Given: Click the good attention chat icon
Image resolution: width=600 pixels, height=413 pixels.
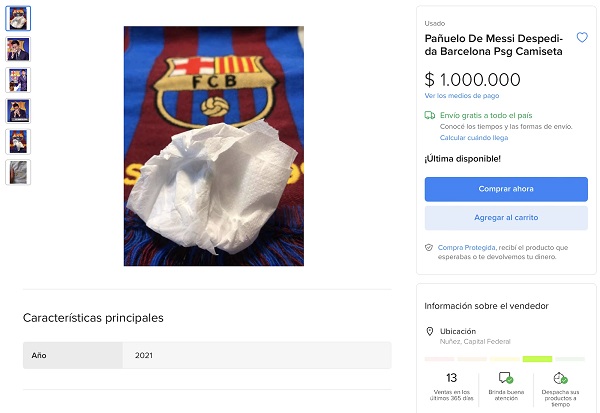Looking at the screenshot, I should point(506,378).
